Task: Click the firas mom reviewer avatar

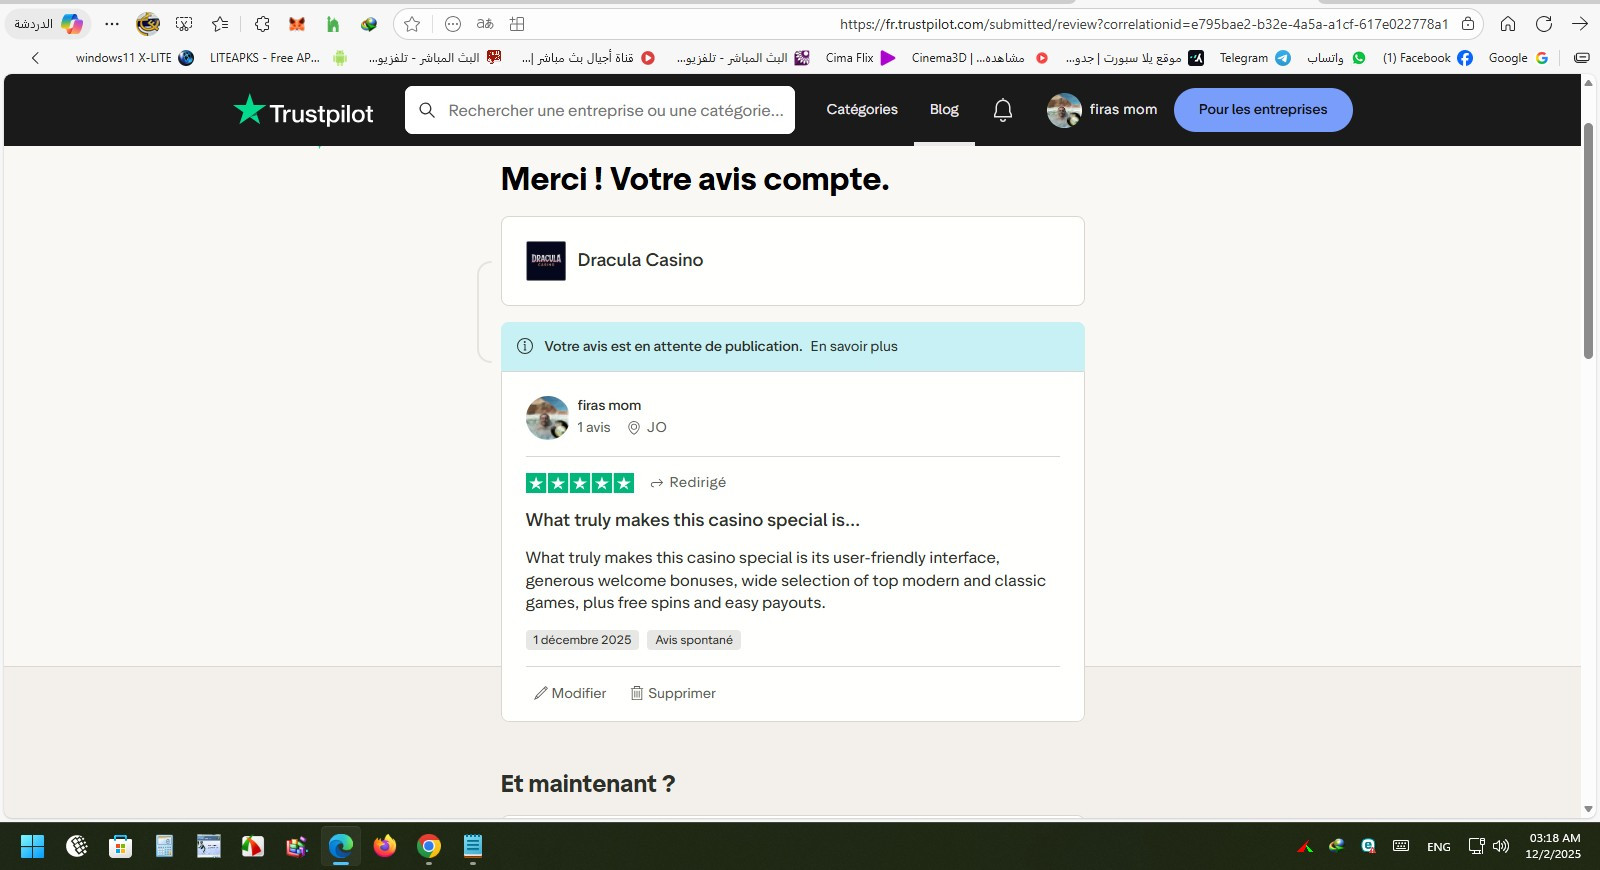Action: coord(547,417)
